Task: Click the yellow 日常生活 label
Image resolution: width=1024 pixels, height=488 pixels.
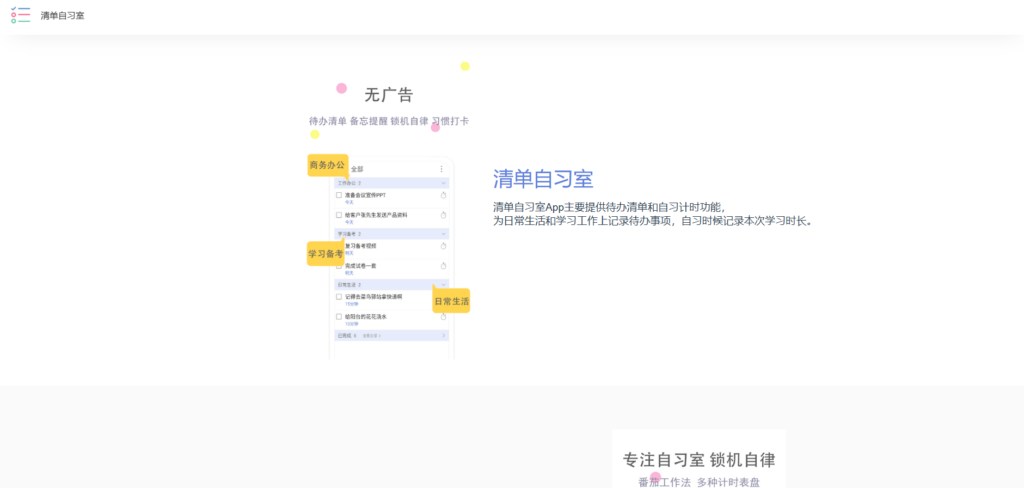Action: point(451,301)
